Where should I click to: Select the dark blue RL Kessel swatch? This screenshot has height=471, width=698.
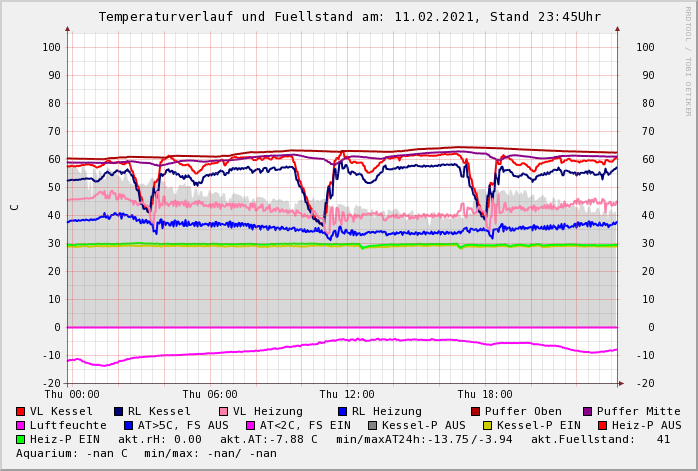[x=118, y=411]
